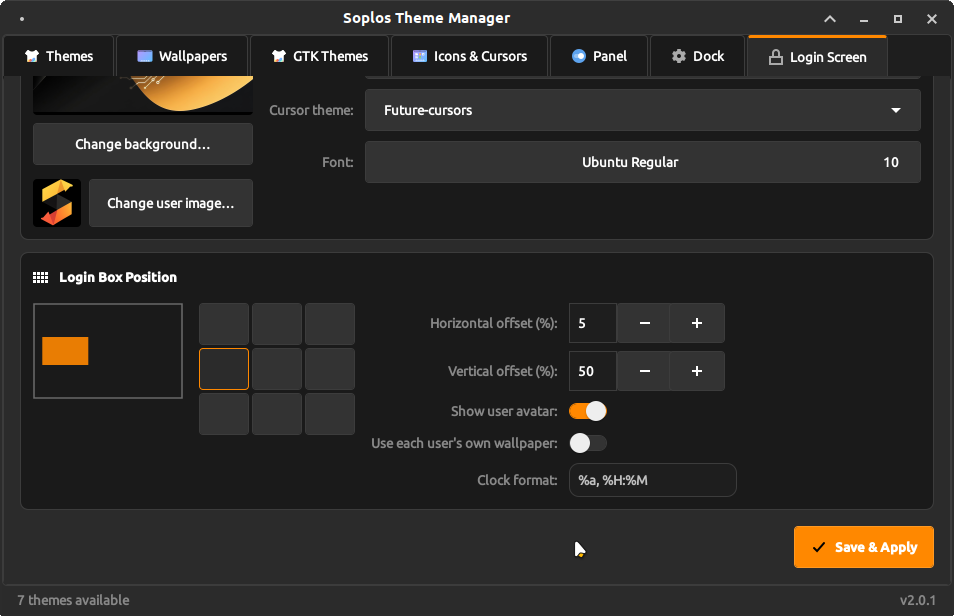This screenshot has height=616, width=954.
Task: Click the v2.0.1 version label
Action: (917, 600)
